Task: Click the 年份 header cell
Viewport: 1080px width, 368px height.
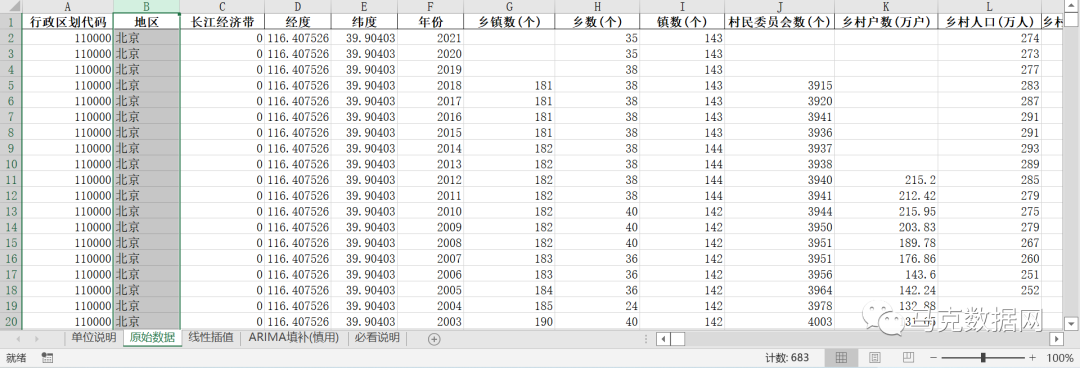Action: tap(430, 21)
